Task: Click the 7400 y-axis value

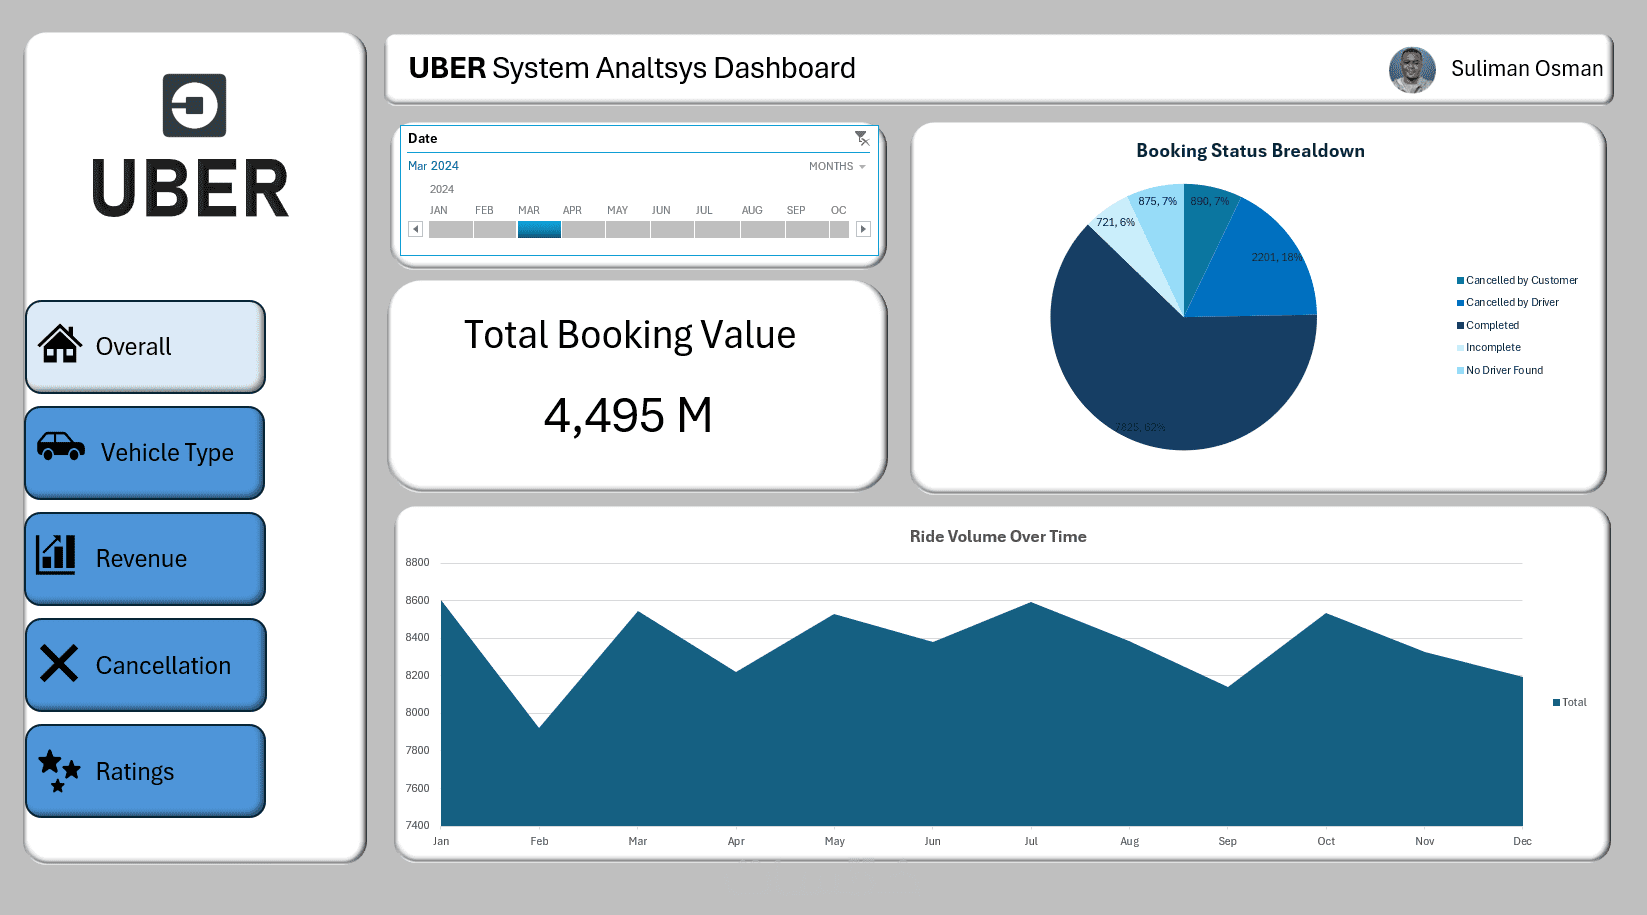Action: (417, 826)
